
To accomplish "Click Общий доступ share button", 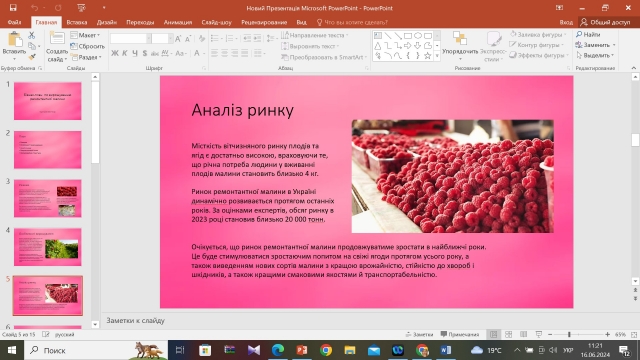I will 606,22.
